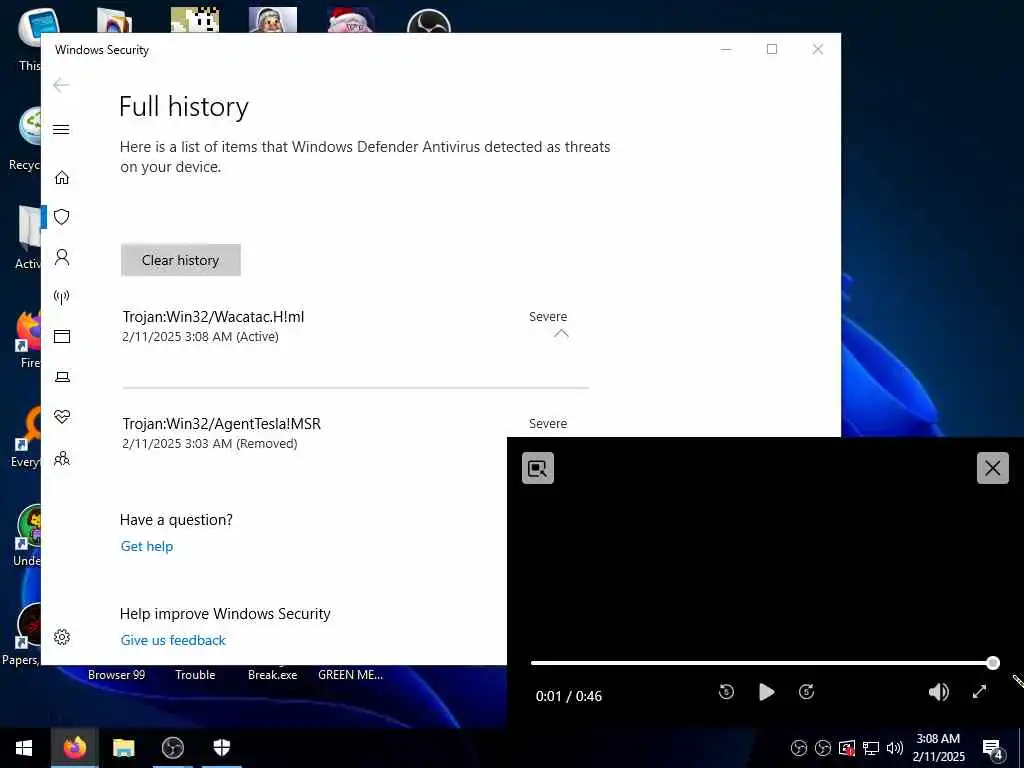1024x768 pixels.
Task: Open Virus & threat protection shield icon
Action: tap(61, 217)
